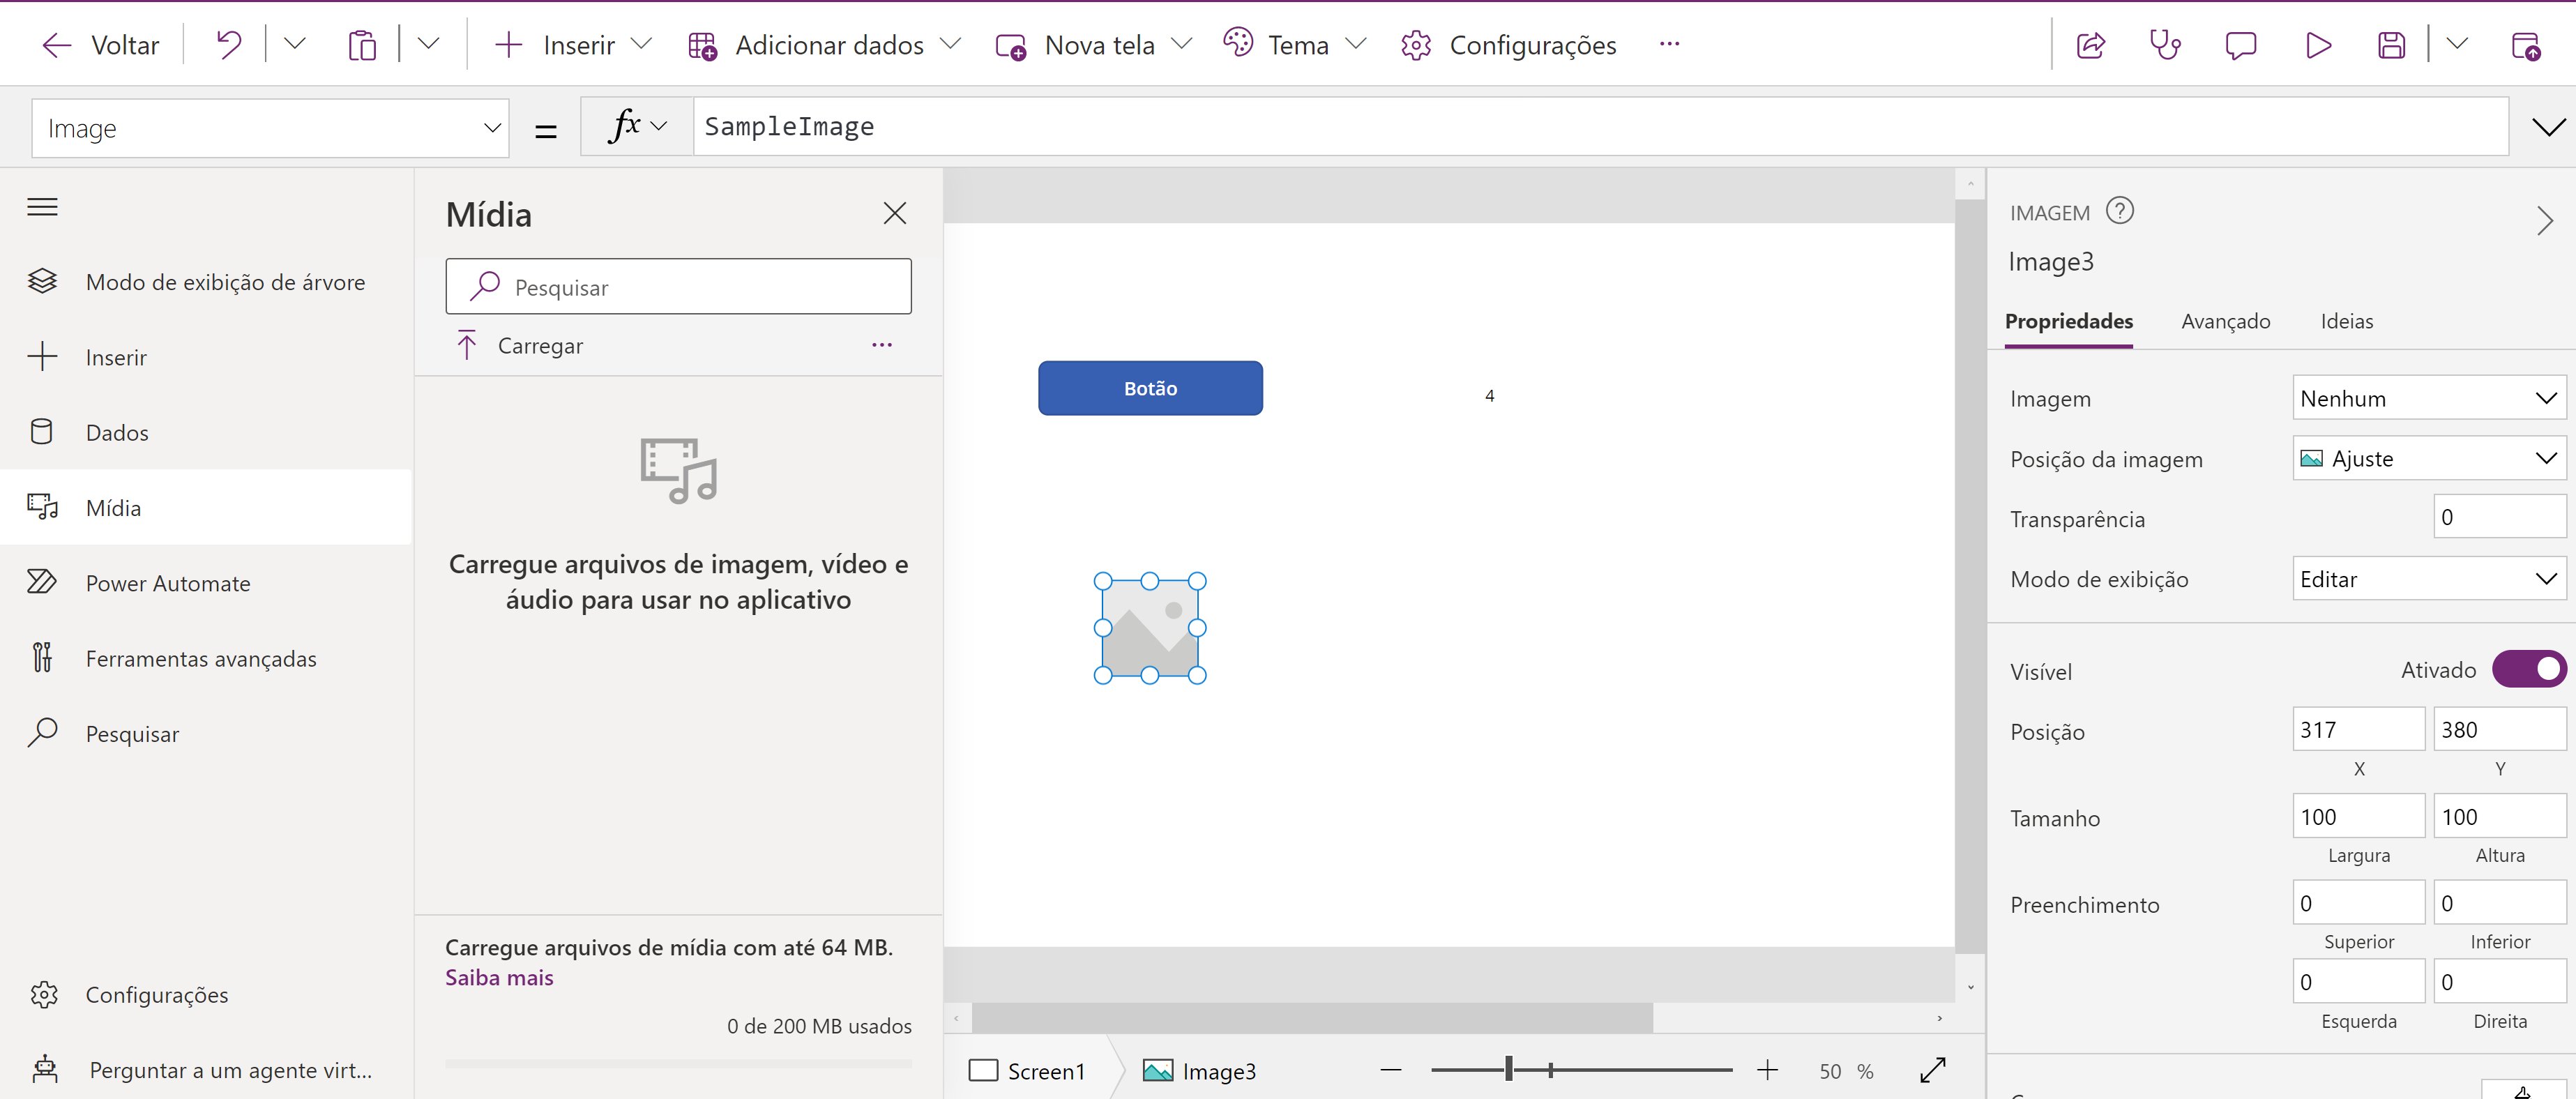Click Carregar to upload media
The height and width of the screenshot is (1099, 2576).
520,346
